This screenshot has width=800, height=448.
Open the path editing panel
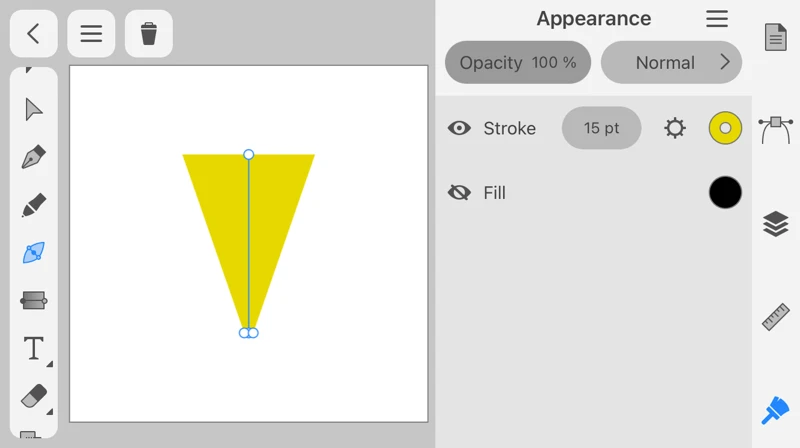pyautogui.click(x=776, y=128)
